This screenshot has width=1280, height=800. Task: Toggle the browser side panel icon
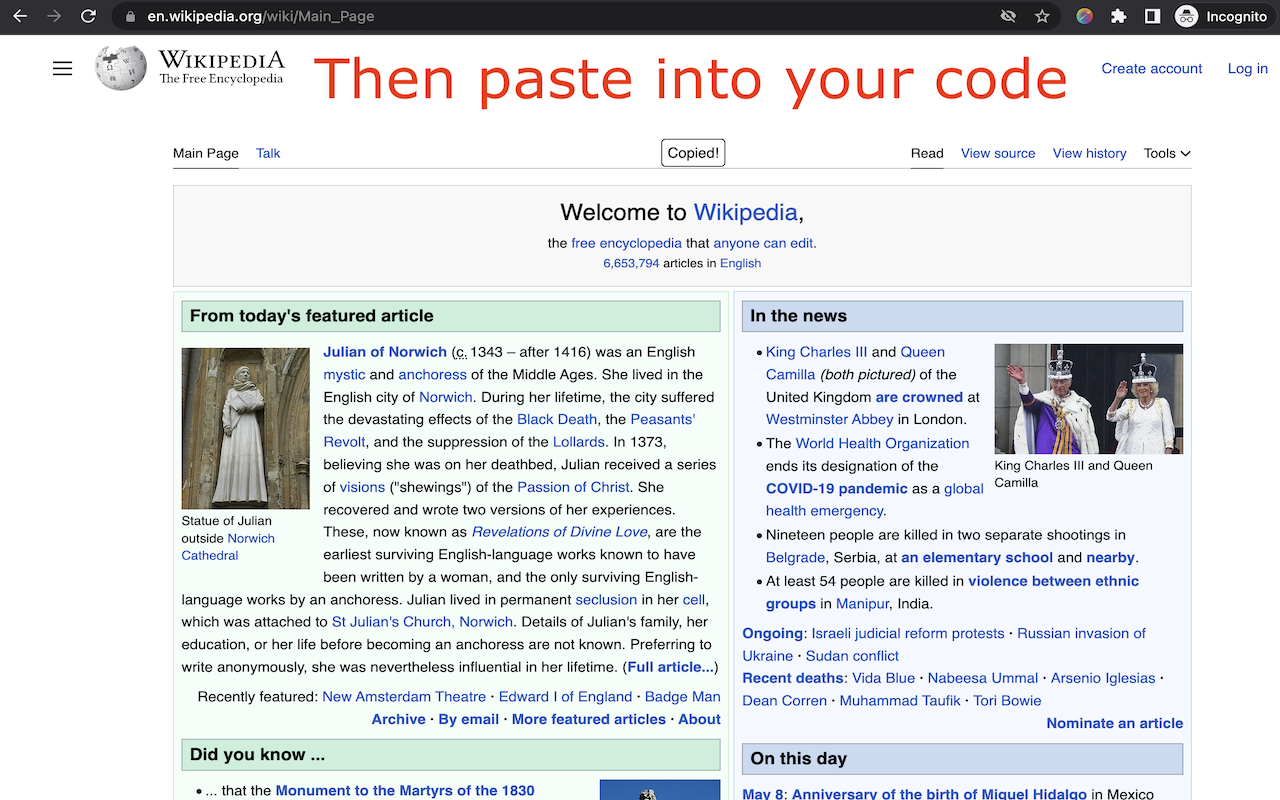click(1152, 16)
